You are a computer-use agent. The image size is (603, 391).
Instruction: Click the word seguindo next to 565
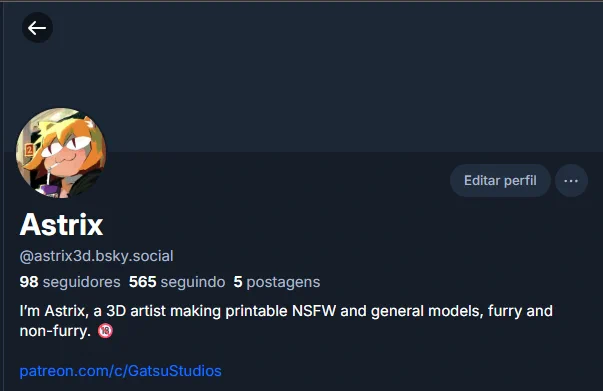coord(193,282)
